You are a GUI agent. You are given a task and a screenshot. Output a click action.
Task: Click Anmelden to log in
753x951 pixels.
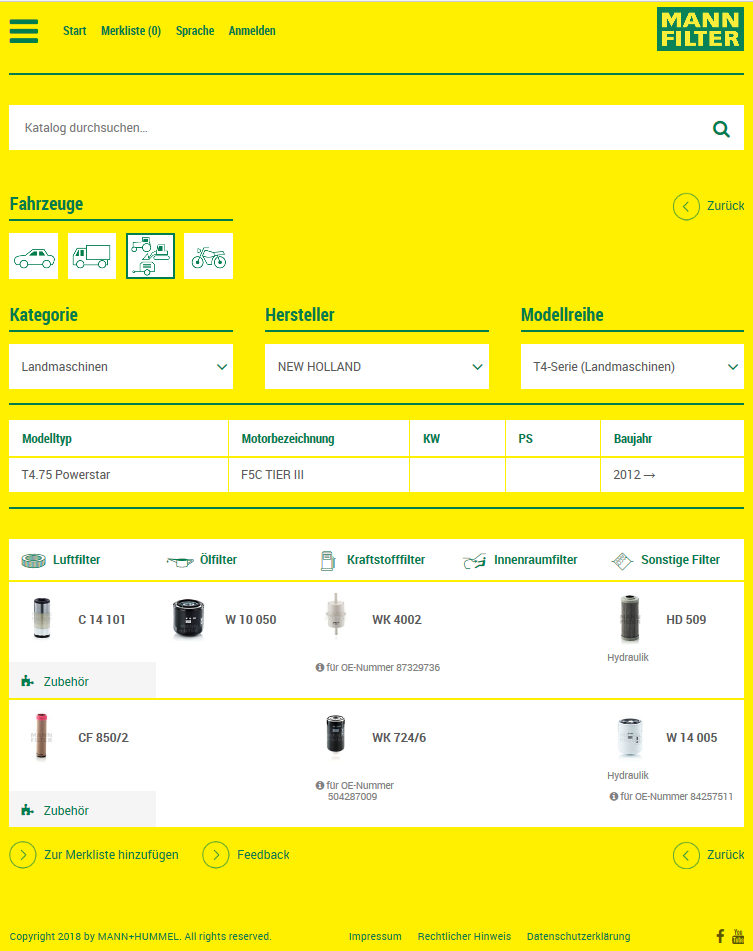click(x=252, y=31)
